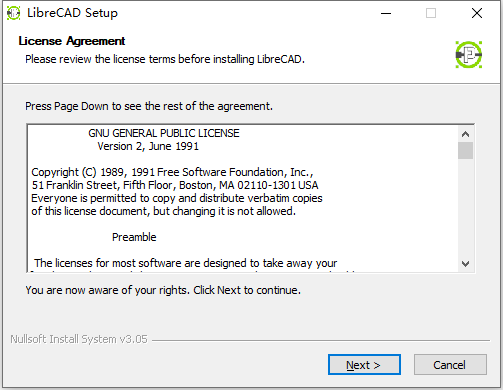Viewport: 503px width, 390px height.
Task: Click the Version 2, June 1991 line
Action: 148,146
